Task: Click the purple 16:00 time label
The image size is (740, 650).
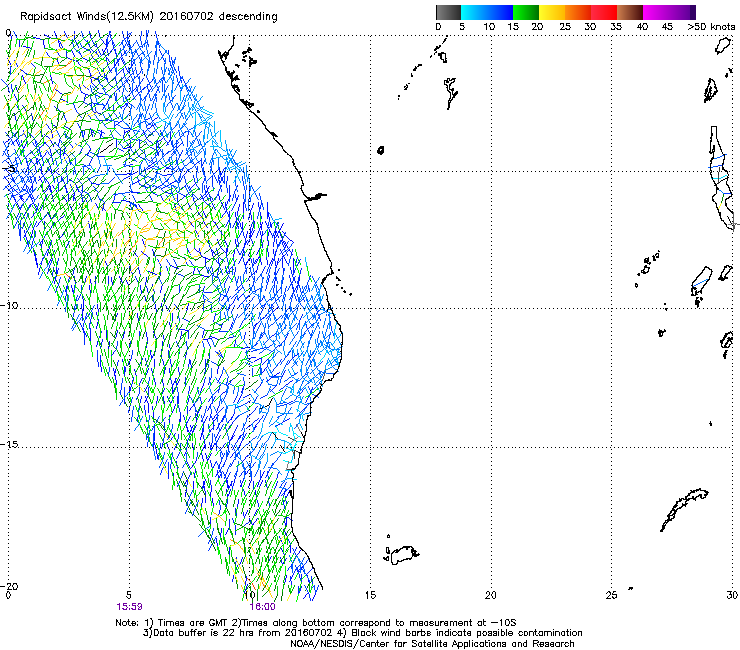Action: (x=262, y=607)
